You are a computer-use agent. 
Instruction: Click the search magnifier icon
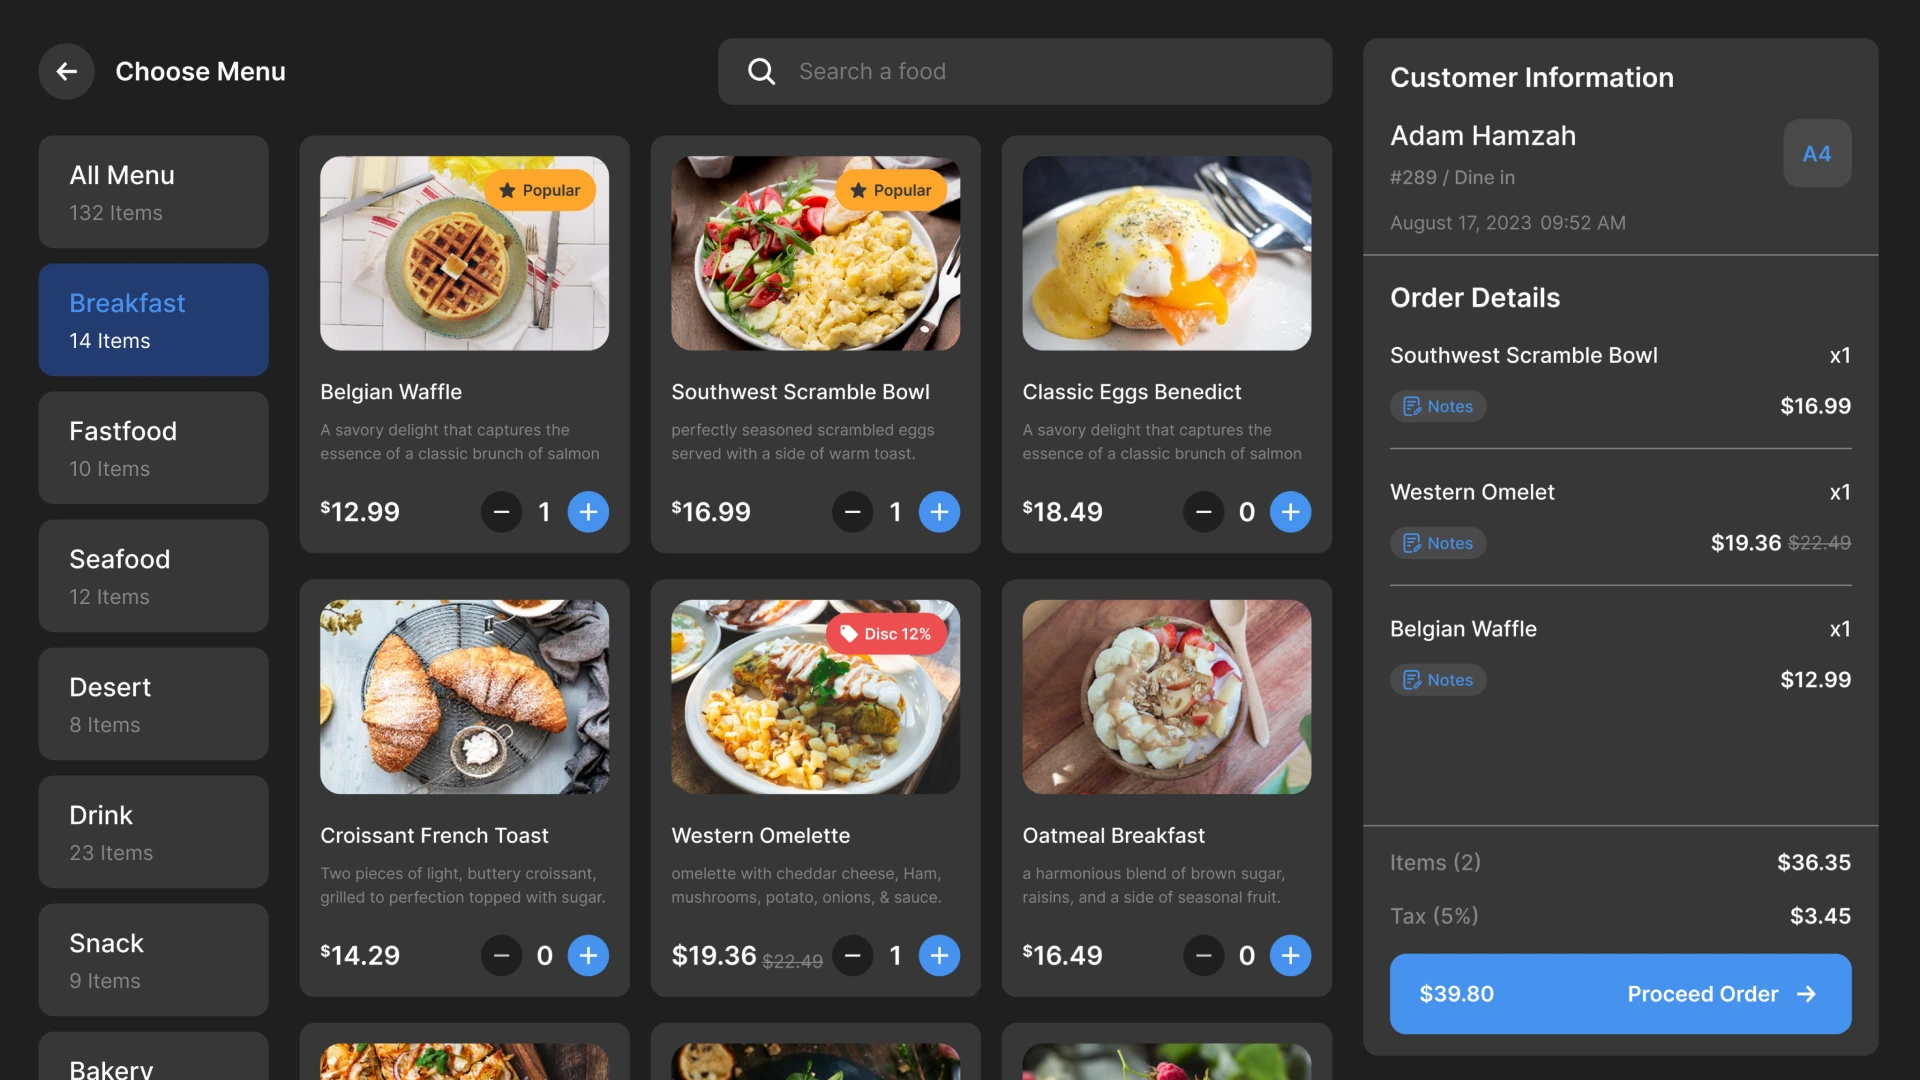click(761, 71)
